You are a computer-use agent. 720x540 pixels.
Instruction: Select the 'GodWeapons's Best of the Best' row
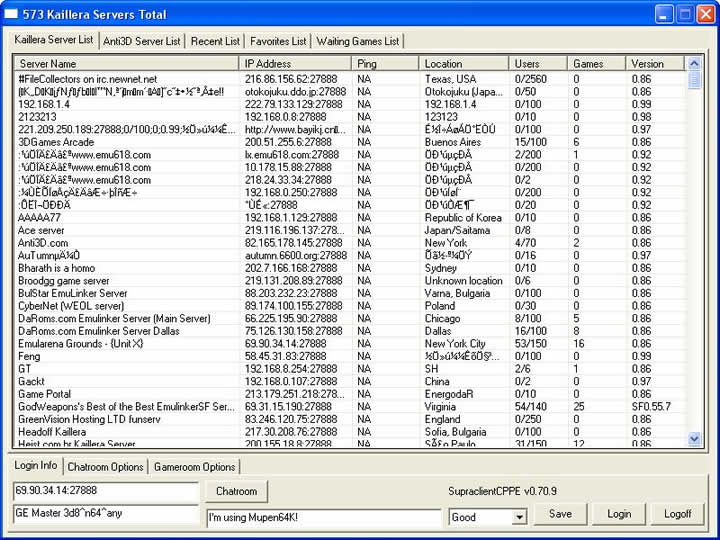pos(349,406)
